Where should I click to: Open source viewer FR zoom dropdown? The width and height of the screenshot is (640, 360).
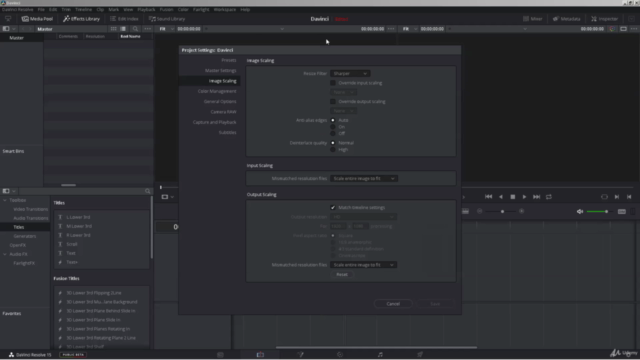click(167, 29)
